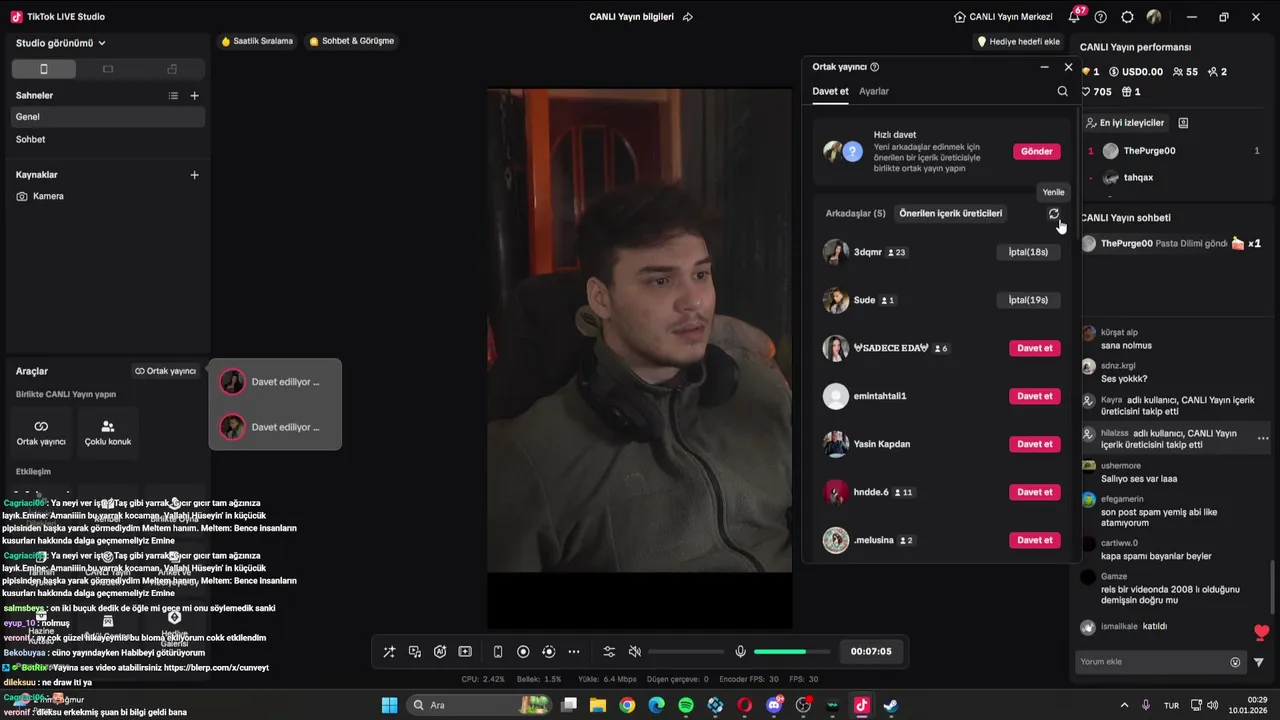The width and height of the screenshot is (1280, 720).
Task: Open the Ortak yayıncı tool in Araçlar header
Action: click(166, 371)
